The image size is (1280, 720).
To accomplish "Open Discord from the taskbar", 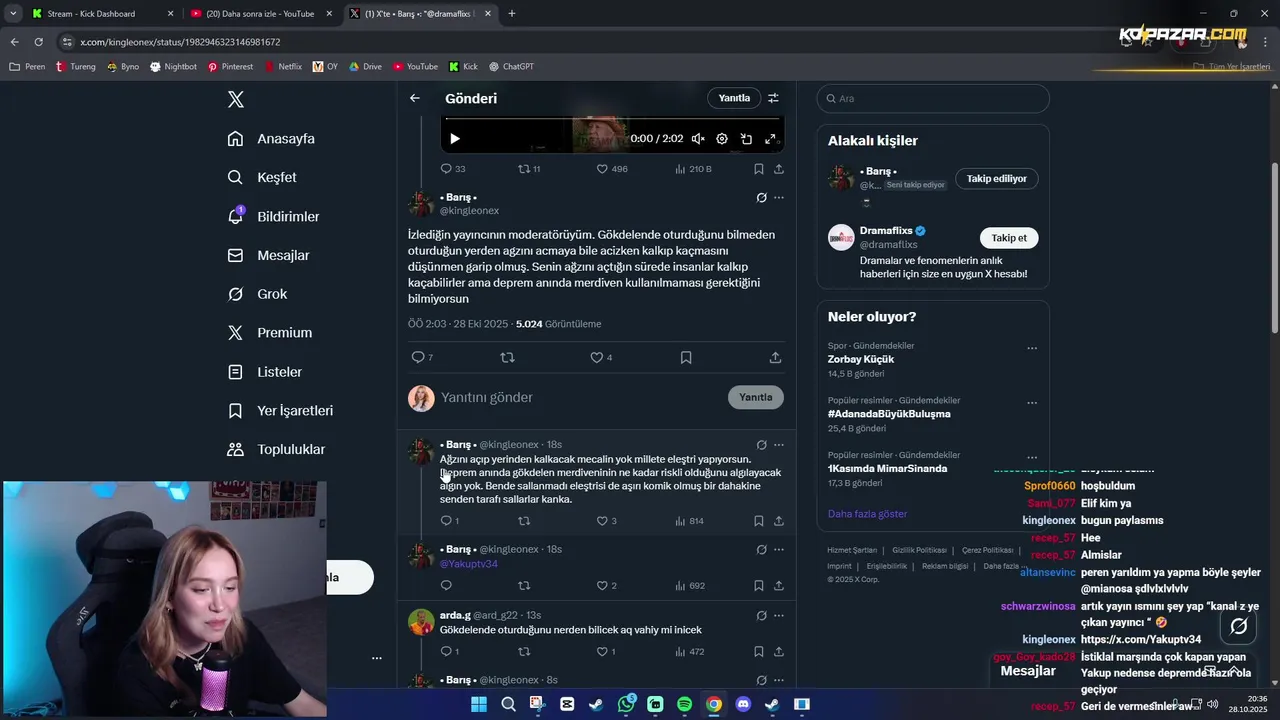I will 743,704.
